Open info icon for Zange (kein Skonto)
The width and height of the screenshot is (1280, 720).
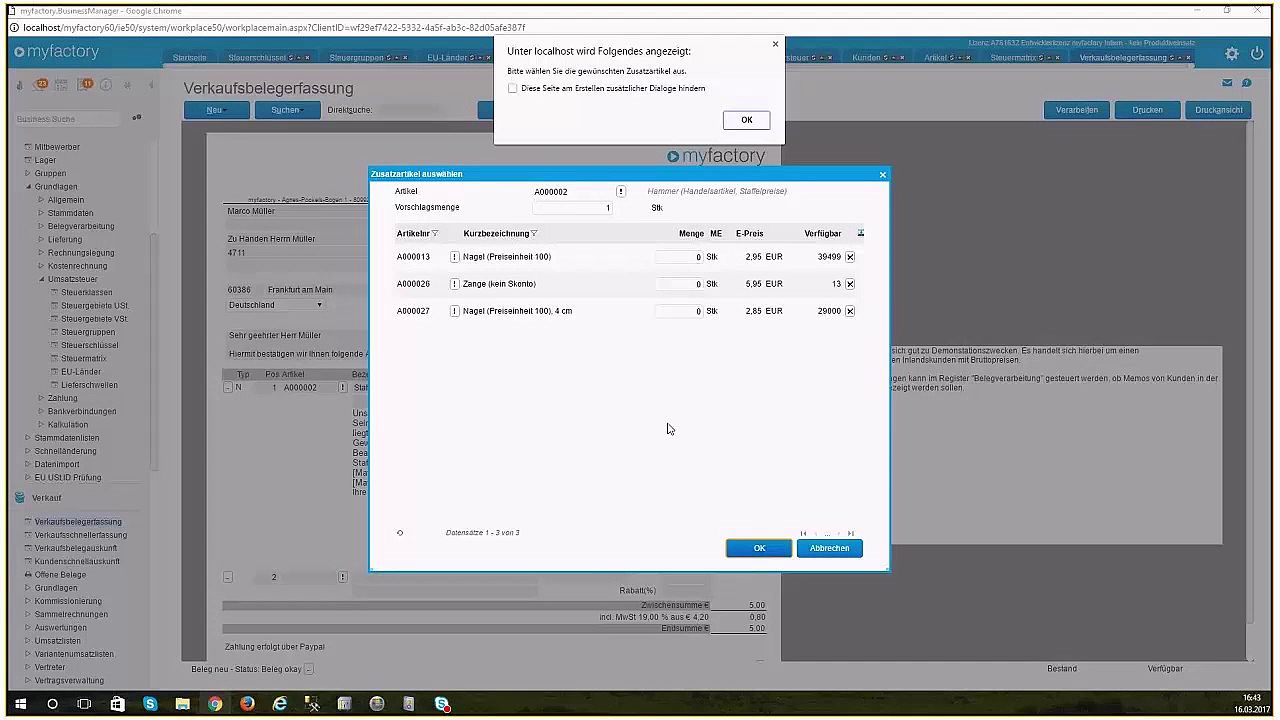(454, 284)
